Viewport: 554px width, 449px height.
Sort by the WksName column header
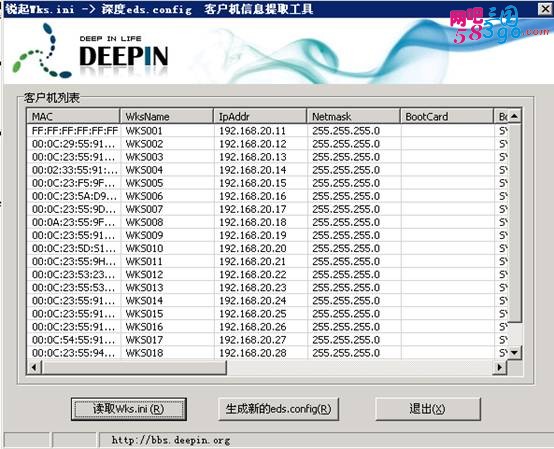point(167,117)
